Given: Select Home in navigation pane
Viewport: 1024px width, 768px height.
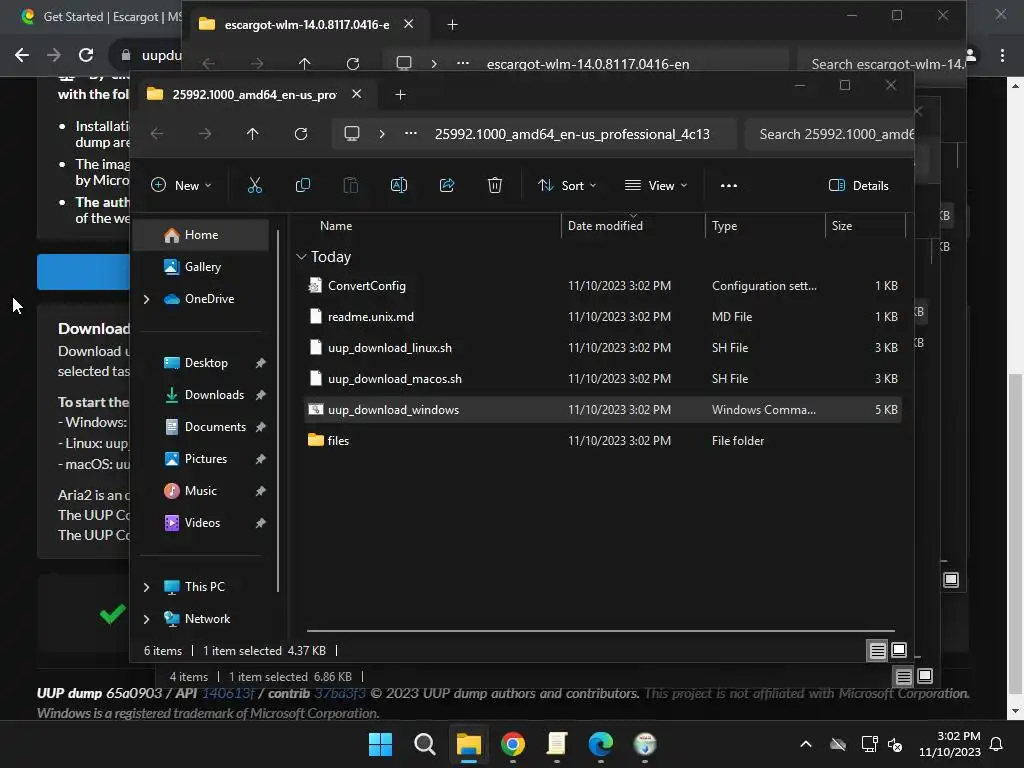Looking at the screenshot, I should 200,235.
